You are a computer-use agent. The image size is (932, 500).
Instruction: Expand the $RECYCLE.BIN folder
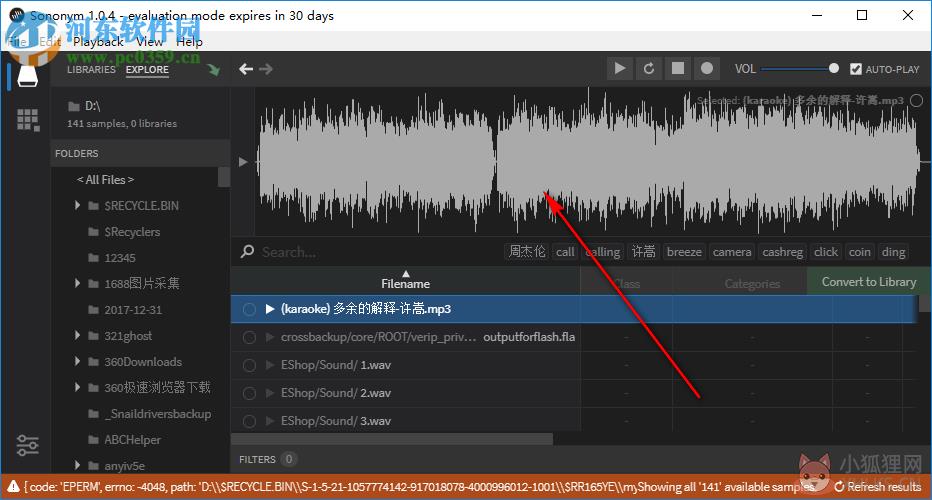point(77,205)
